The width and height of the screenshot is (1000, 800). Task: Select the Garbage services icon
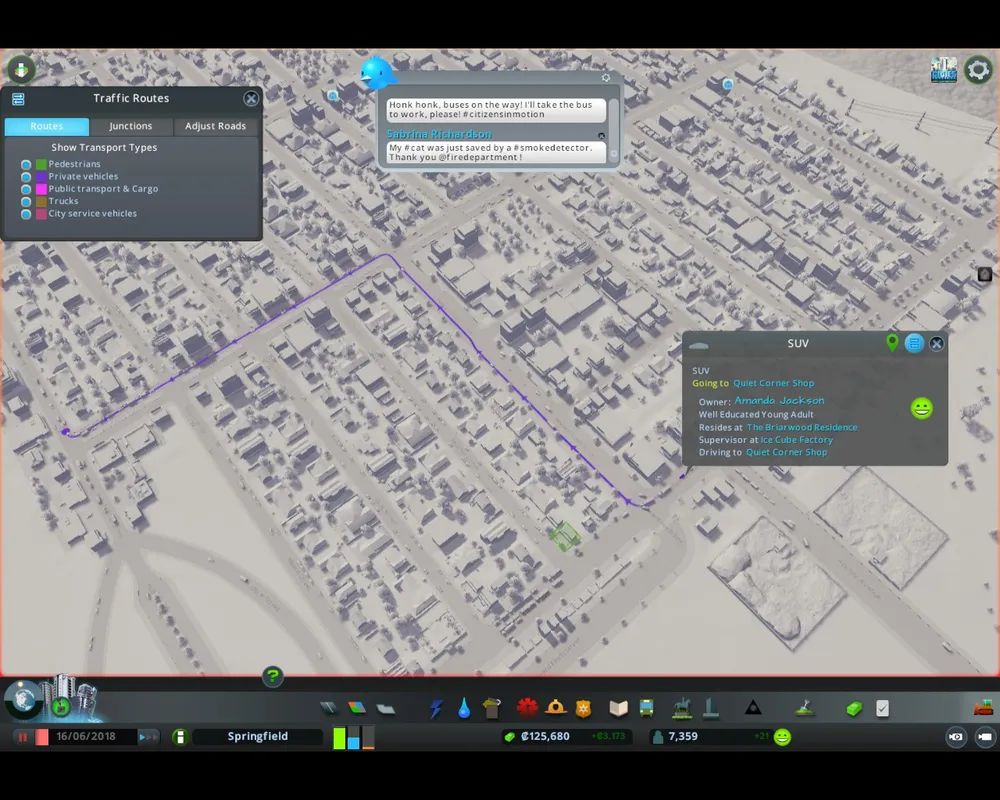pos(491,708)
